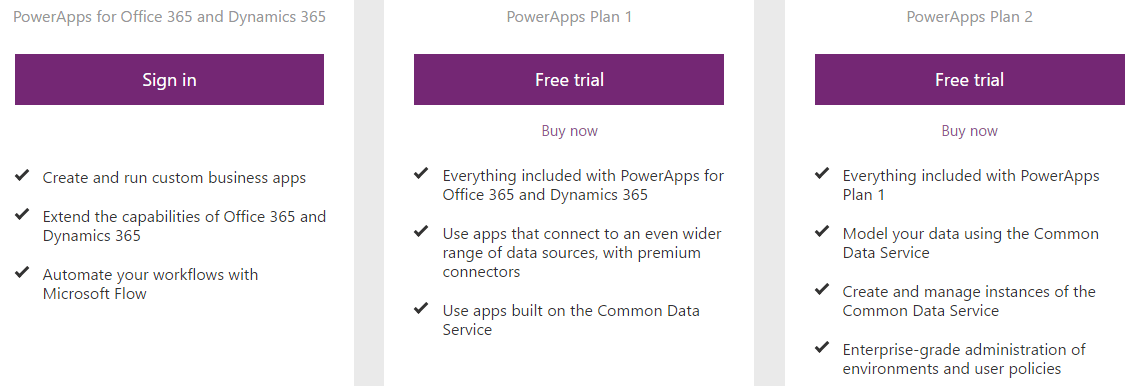Start the PowerApps Plan 1 free trial
Screen dimensions: 1140x386
[x=569, y=79]
